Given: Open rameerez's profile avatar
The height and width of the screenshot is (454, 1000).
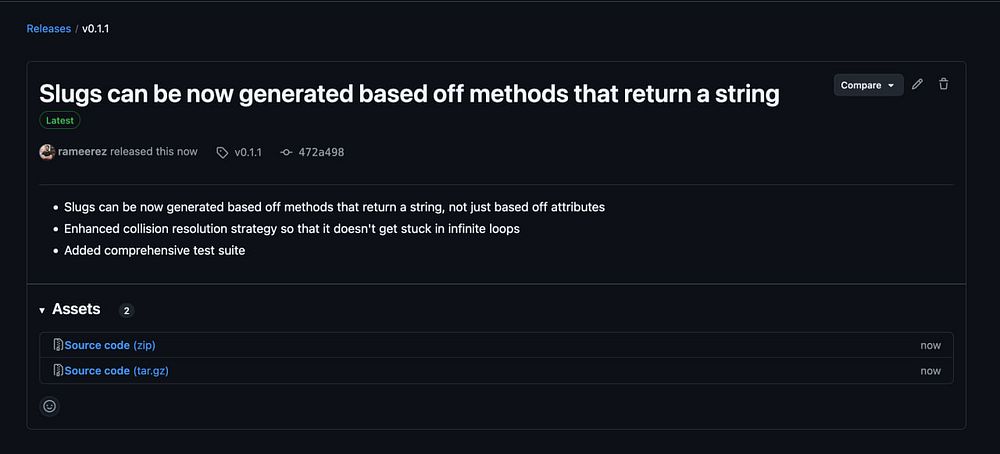Looking at the screenshot, I should (47, 152).
